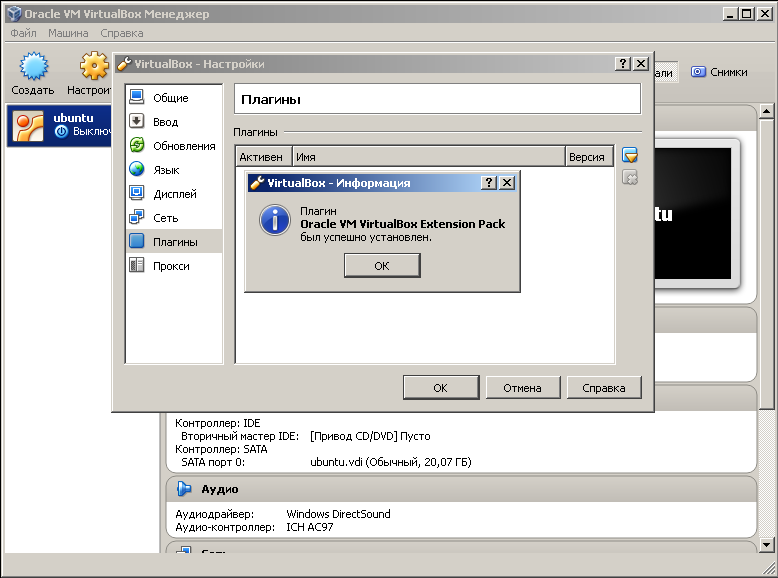
Task: Click the Активен column header
Action: [263, 157]
